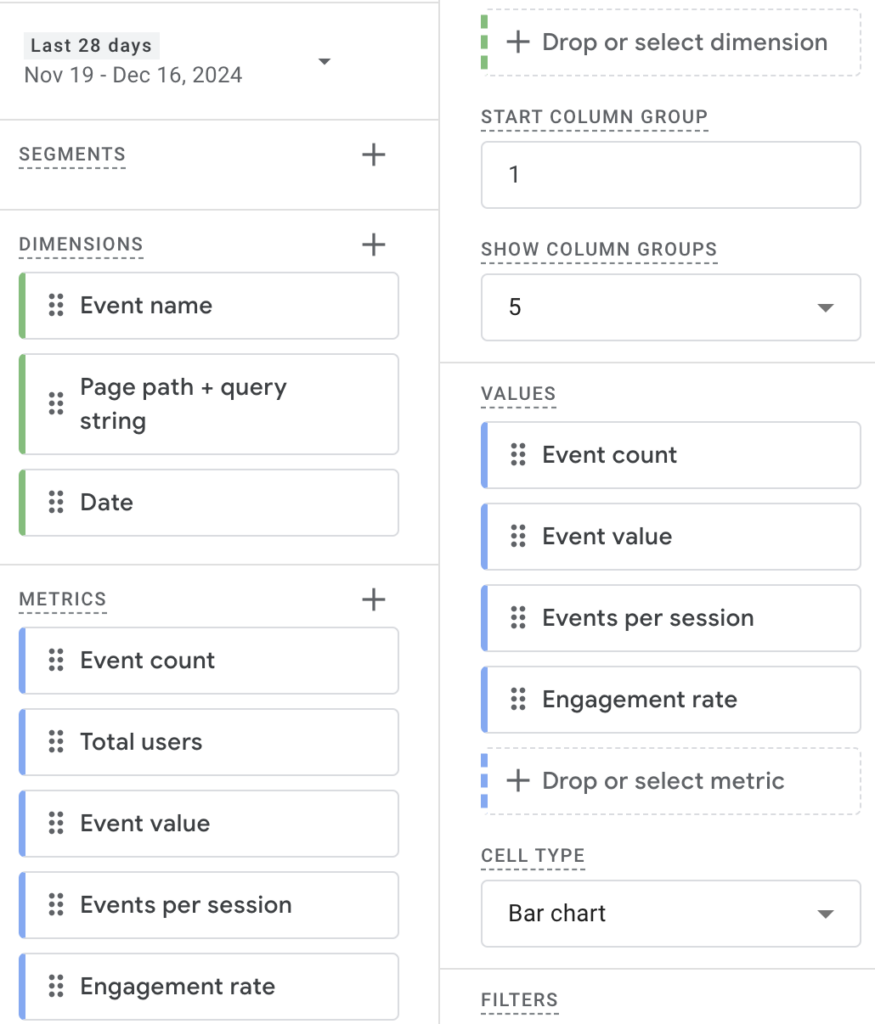The image size is (875, 1024).
Task: Click the plus icon to add a dimension
Action: (x=372, y=244)
